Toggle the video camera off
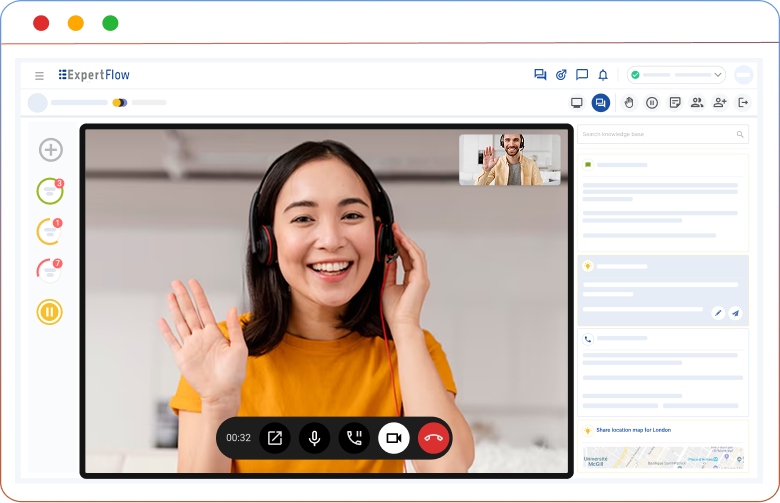Screen dimensions: 780x503 [393, 438]
